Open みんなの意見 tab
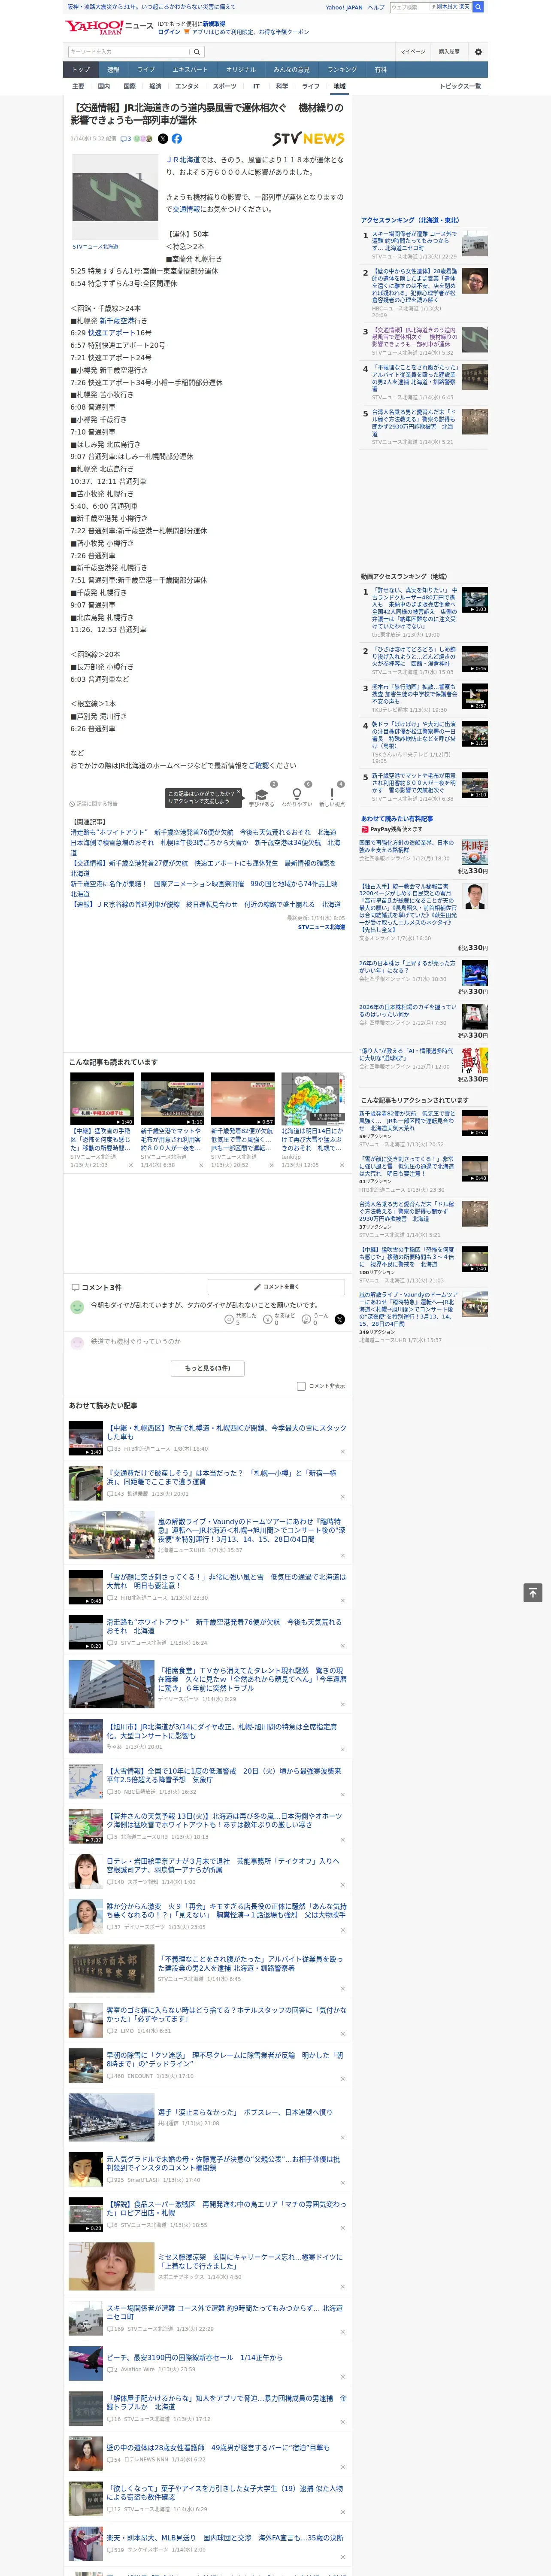This screenshot has width=551, height=2576. click(x=291, y=70)
